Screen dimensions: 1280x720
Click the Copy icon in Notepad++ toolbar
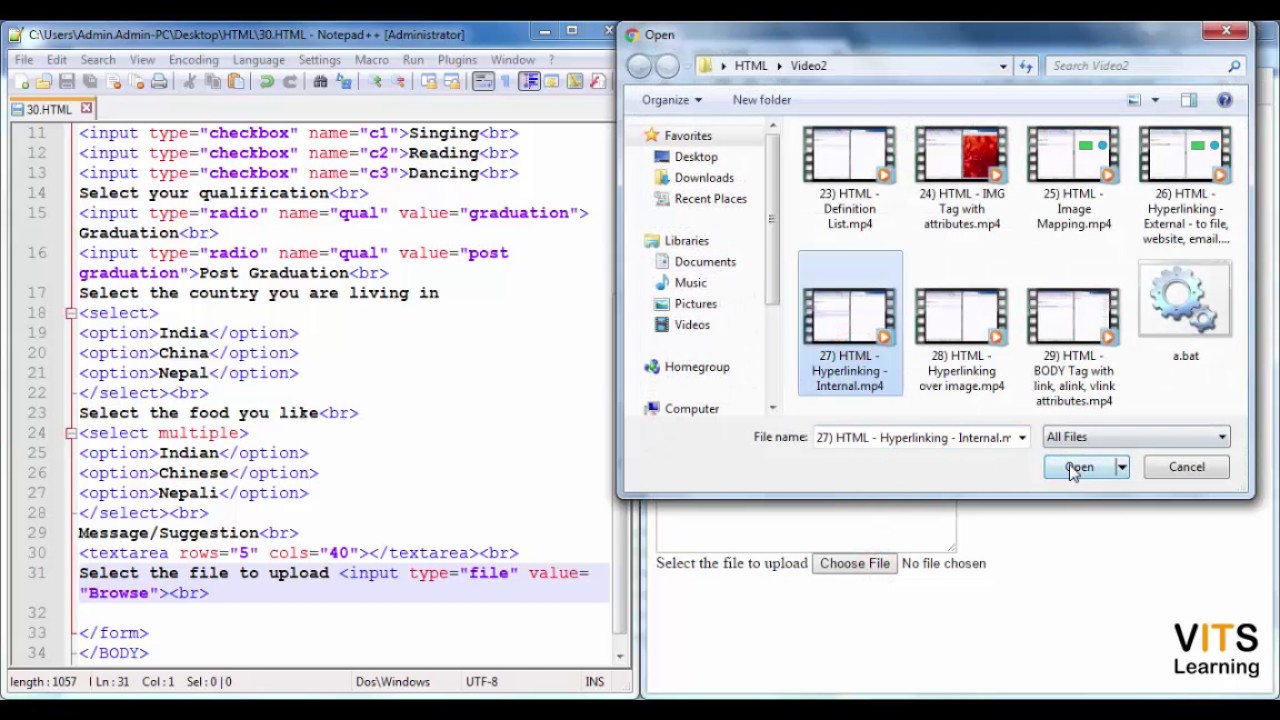click(212, 82)
